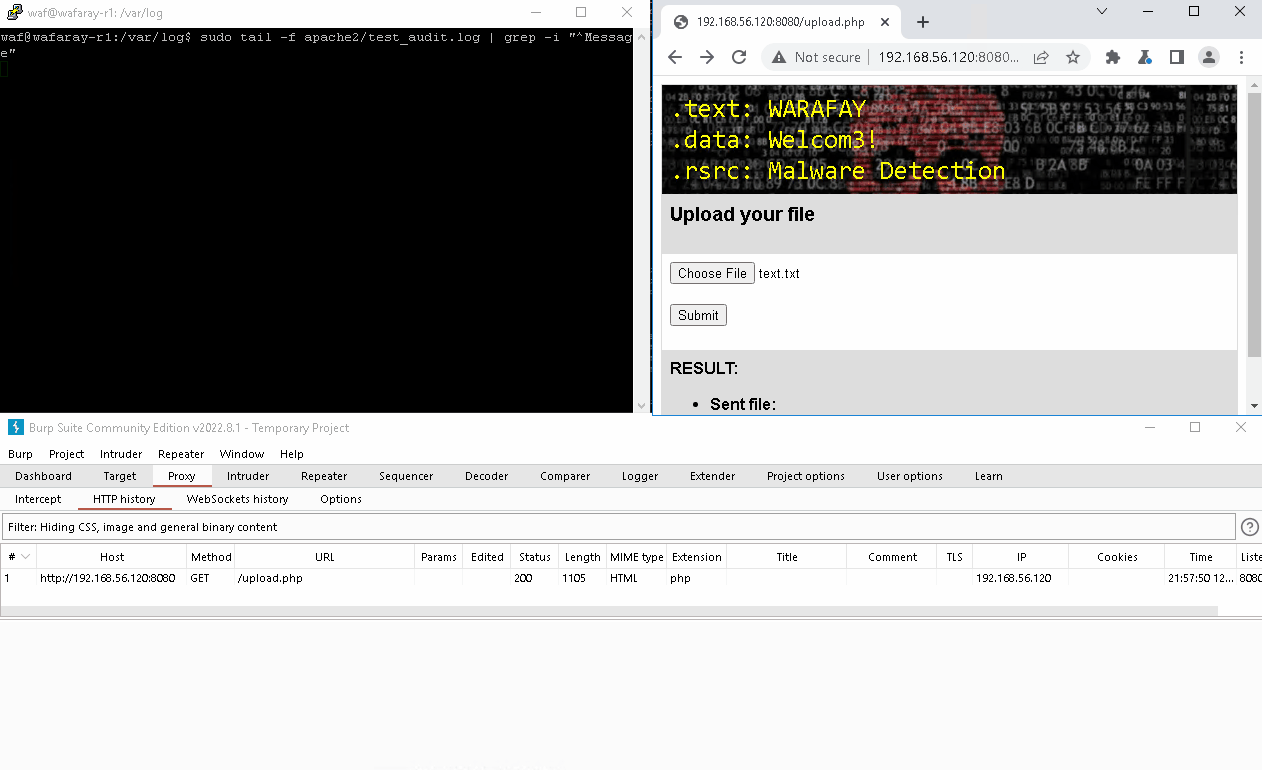Sort history by MIME type column
This screenshot has width=1262, height=770.
tap(637, 557)
